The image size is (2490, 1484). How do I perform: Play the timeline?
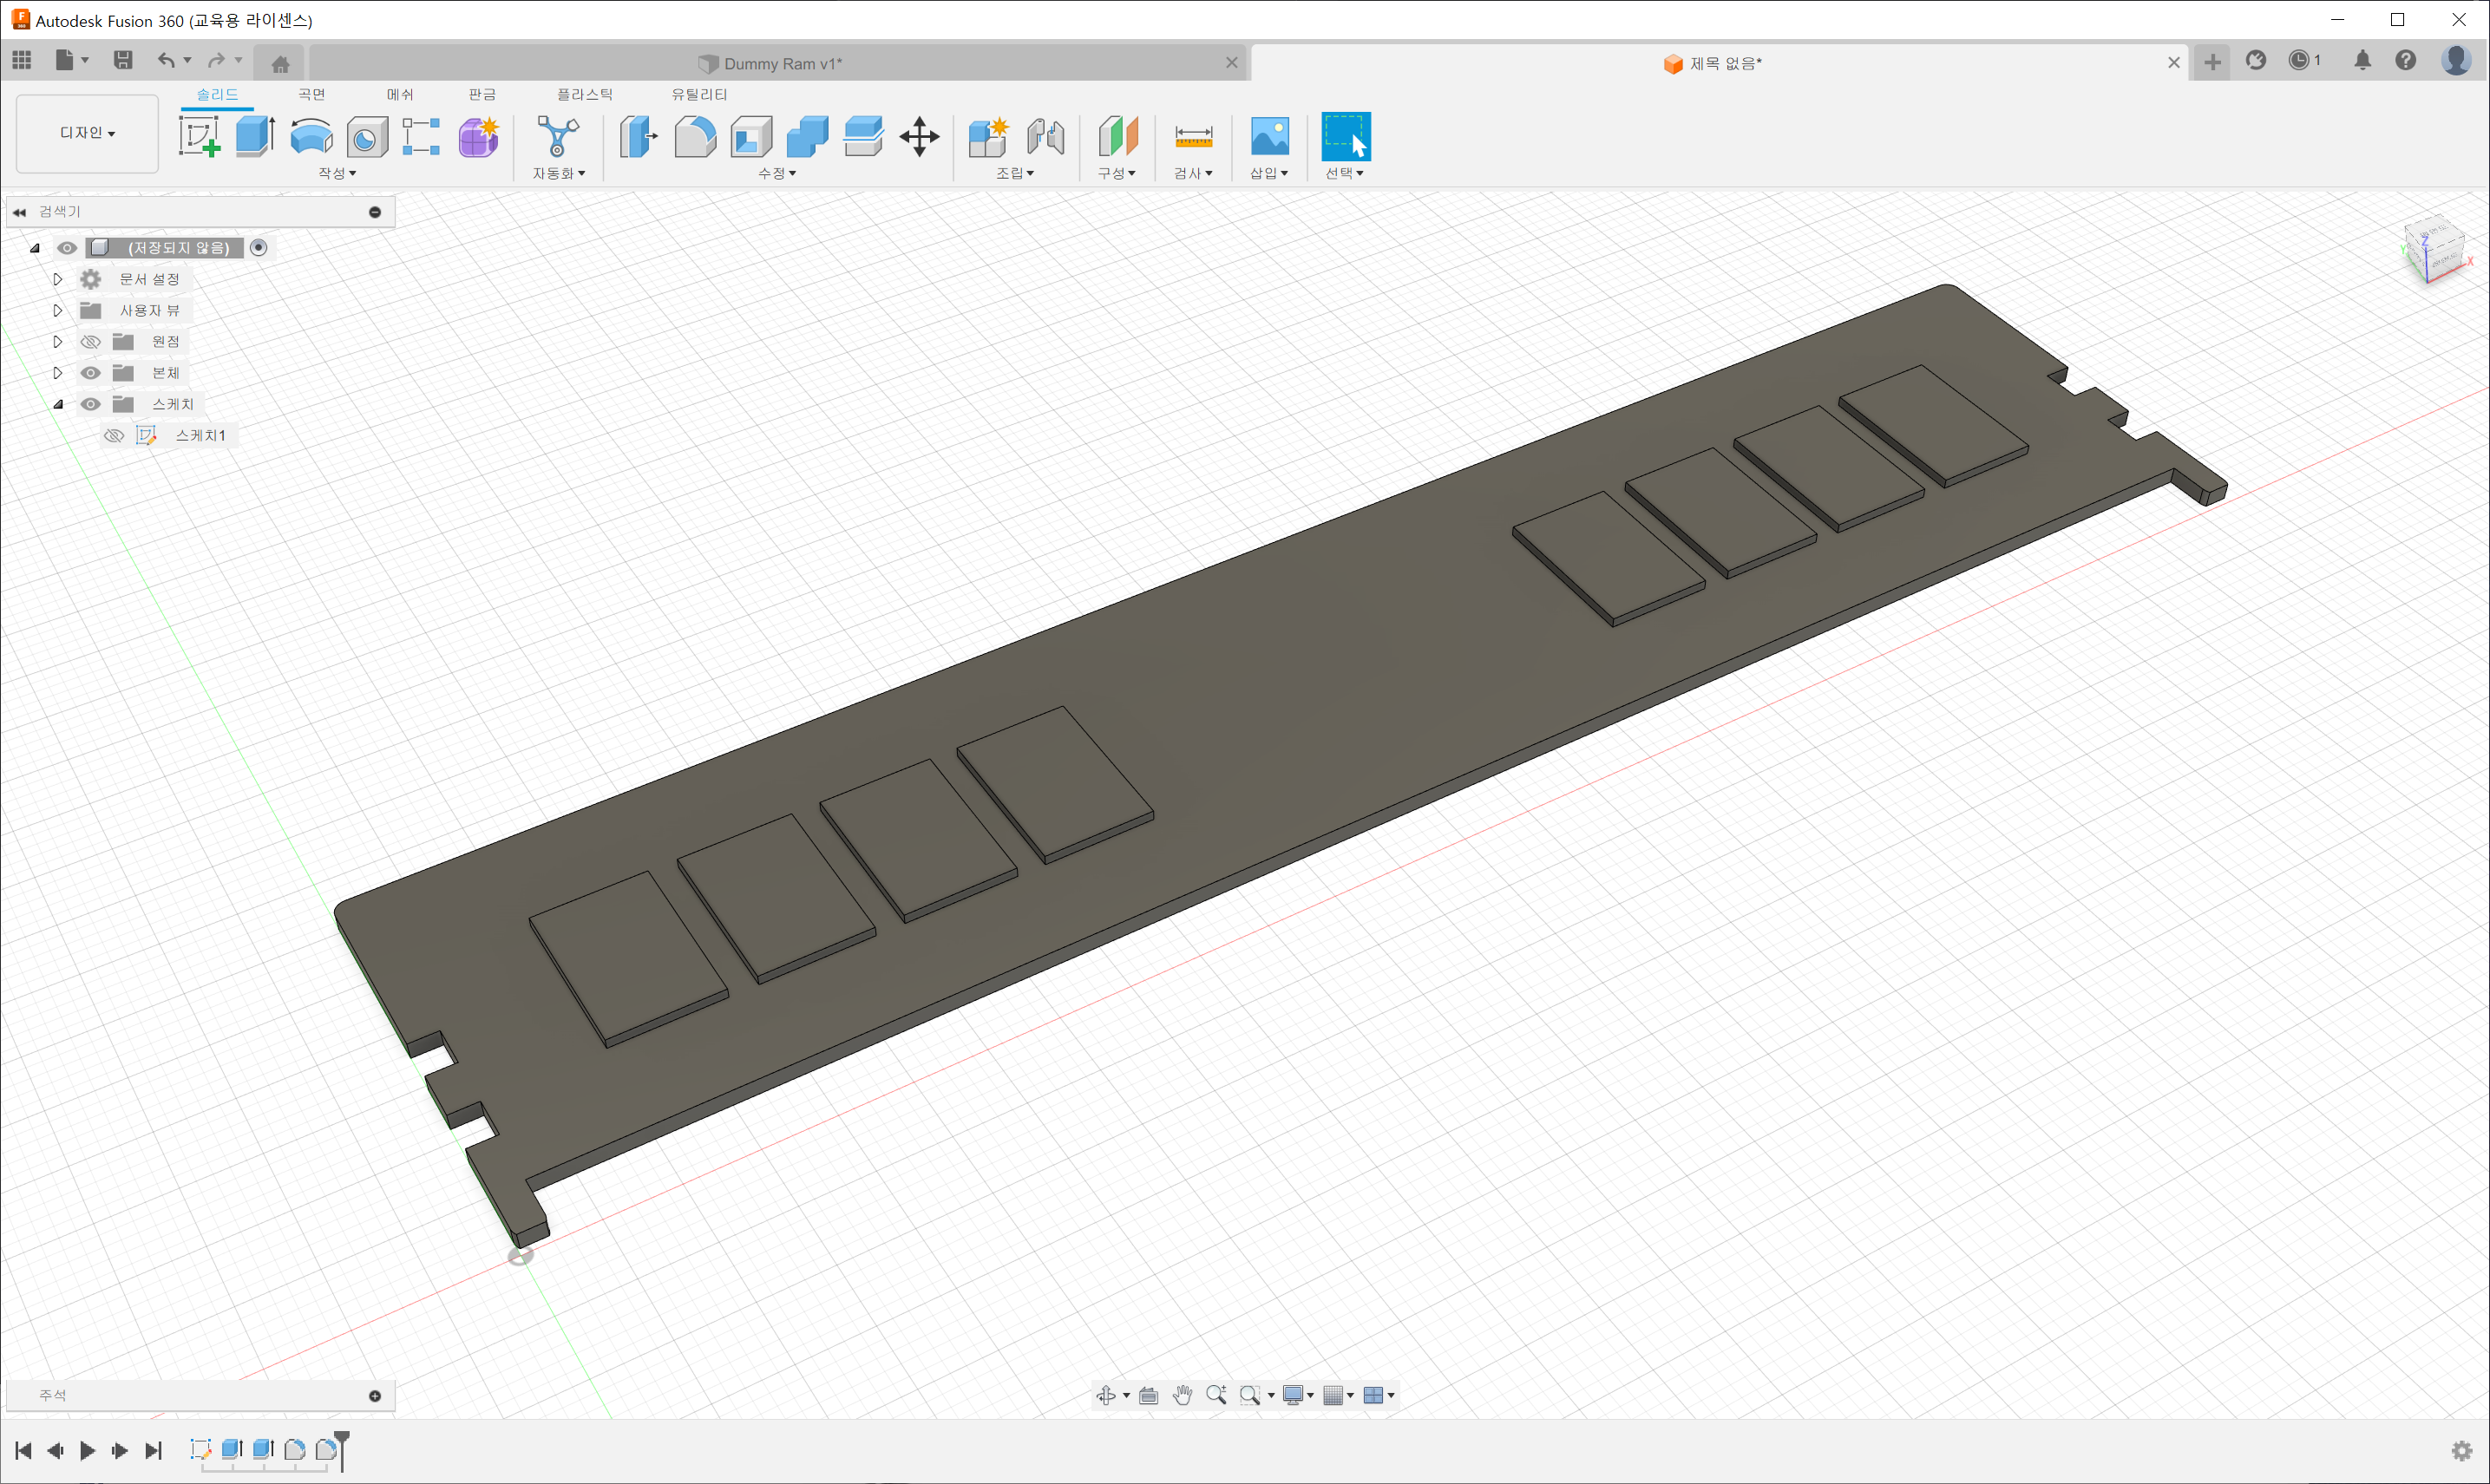pyautogui.click(x=88, y=1450)
